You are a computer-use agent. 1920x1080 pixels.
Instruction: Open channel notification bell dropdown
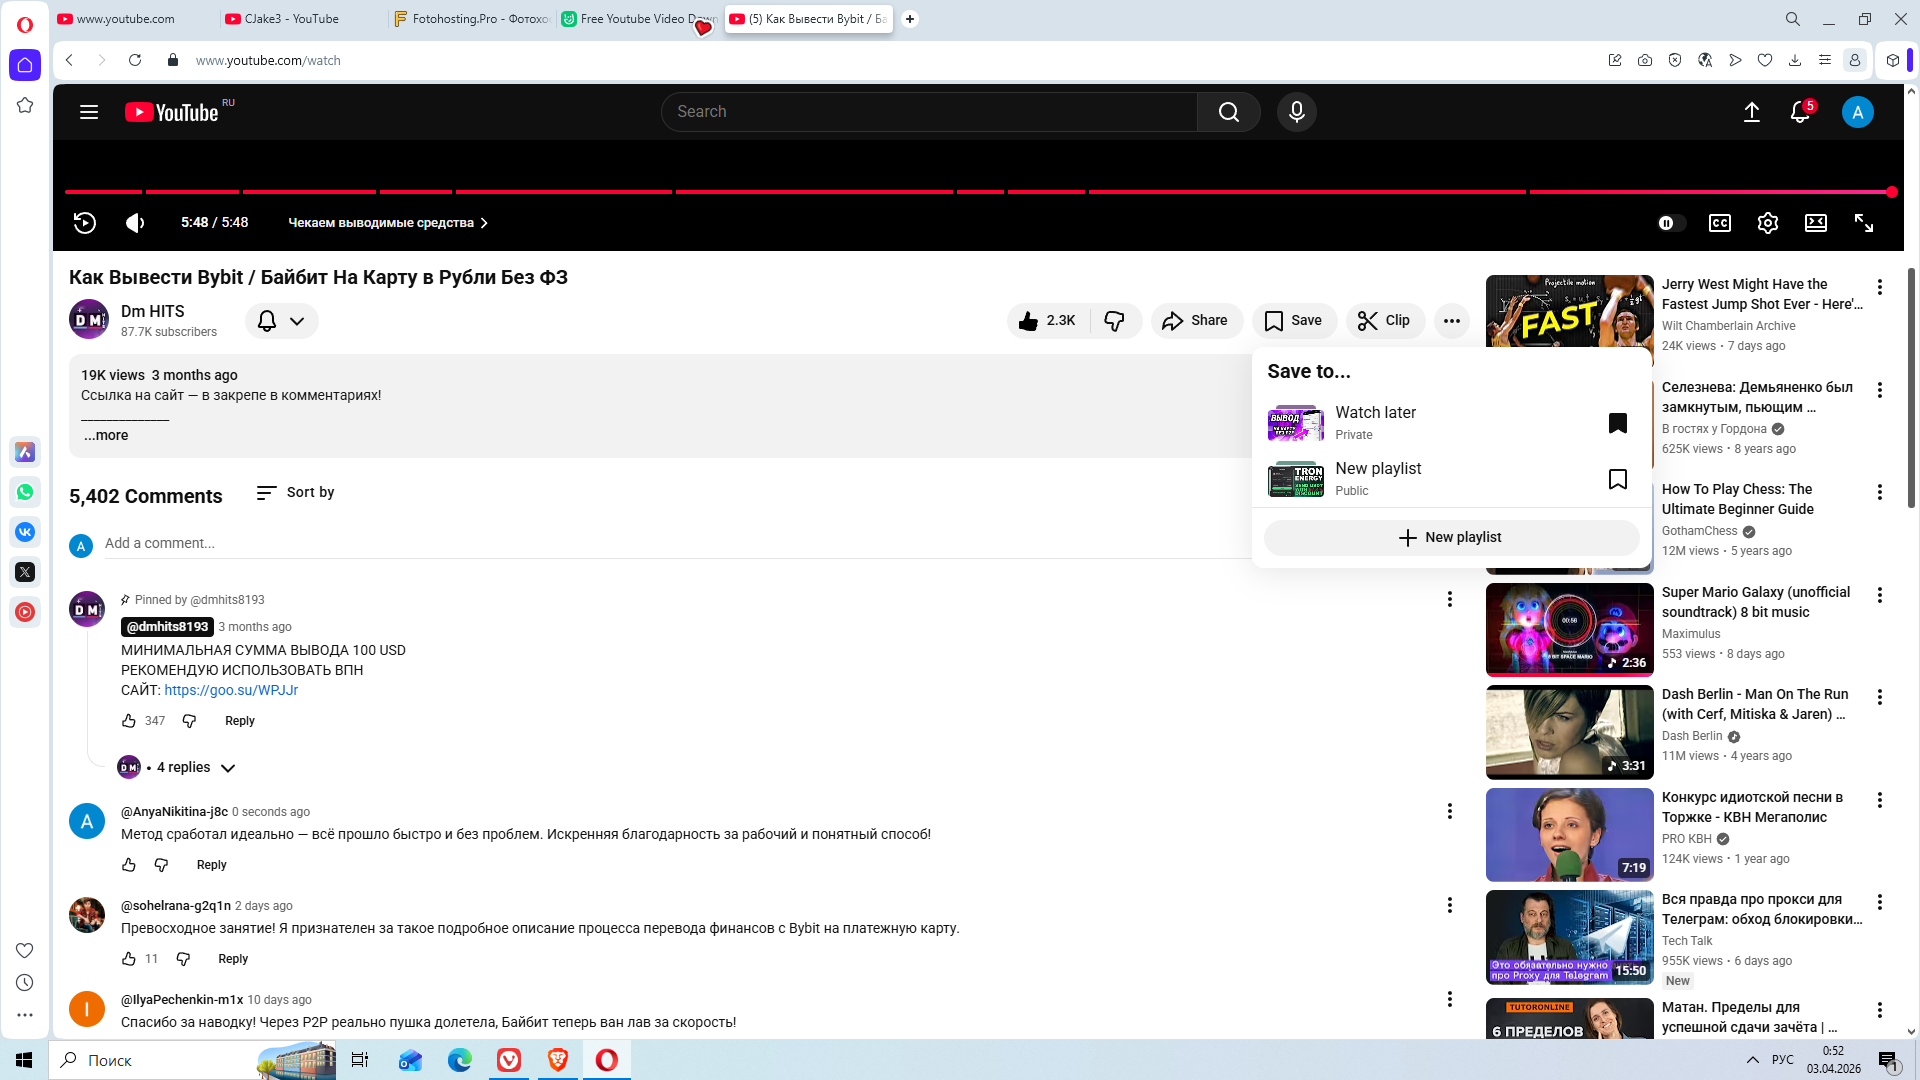281,321
